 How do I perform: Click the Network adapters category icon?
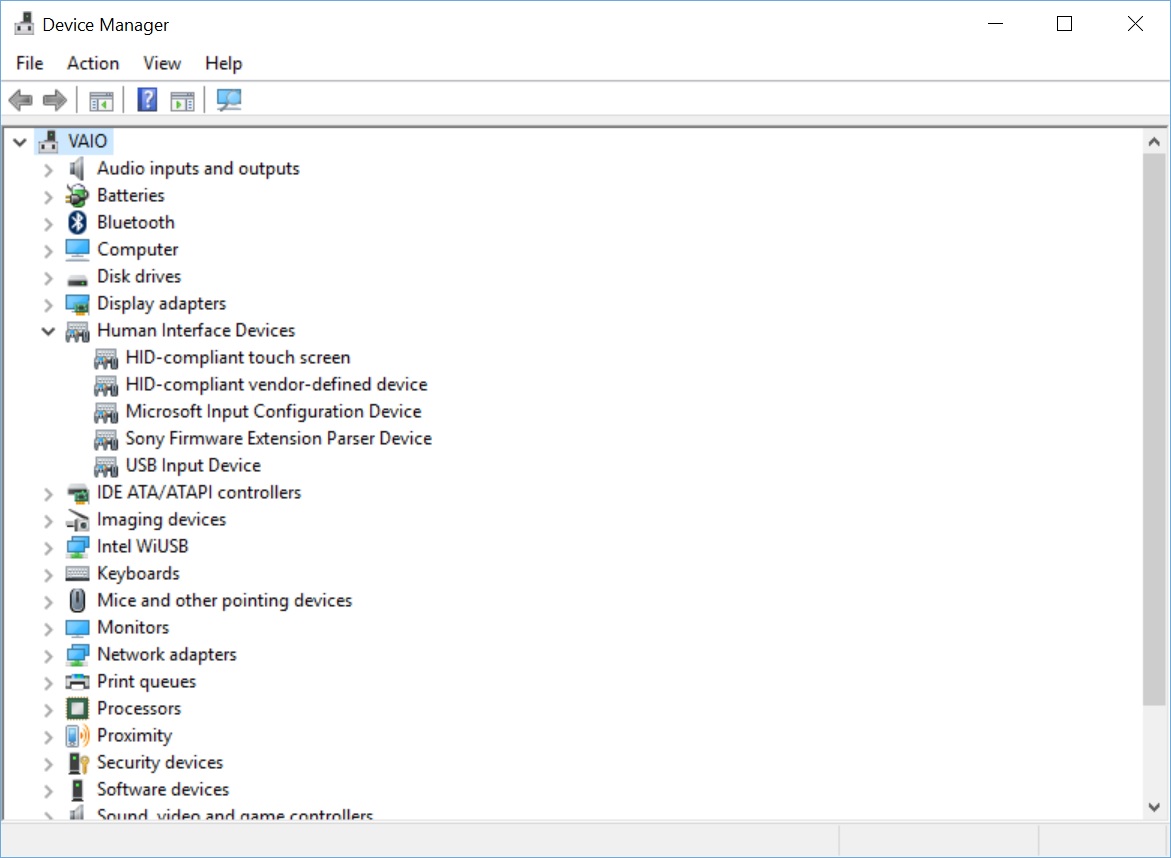tap(76, 654)
